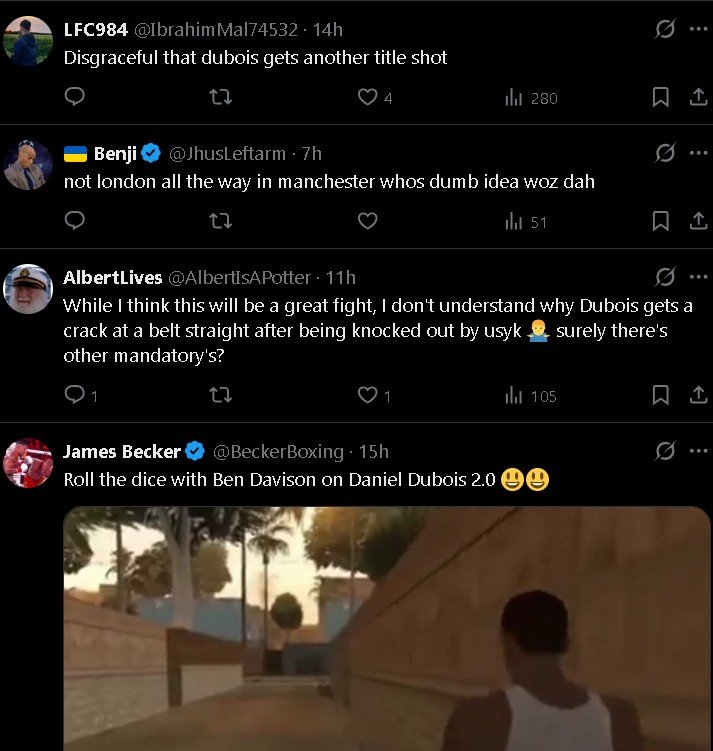Open the @AlbertIsAPotter handle link

pos(240,277)
